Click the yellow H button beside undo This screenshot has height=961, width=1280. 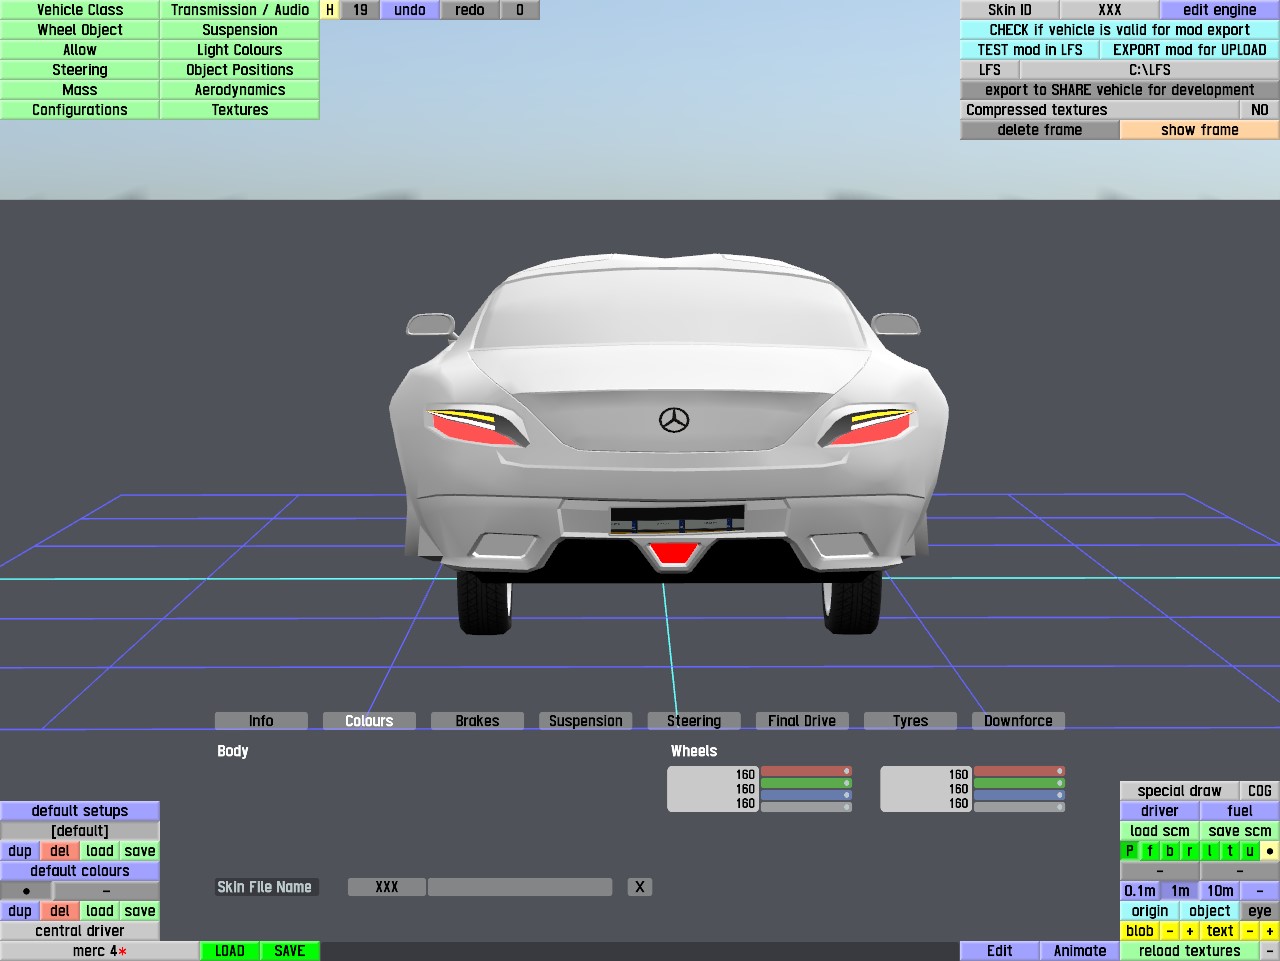330,10
